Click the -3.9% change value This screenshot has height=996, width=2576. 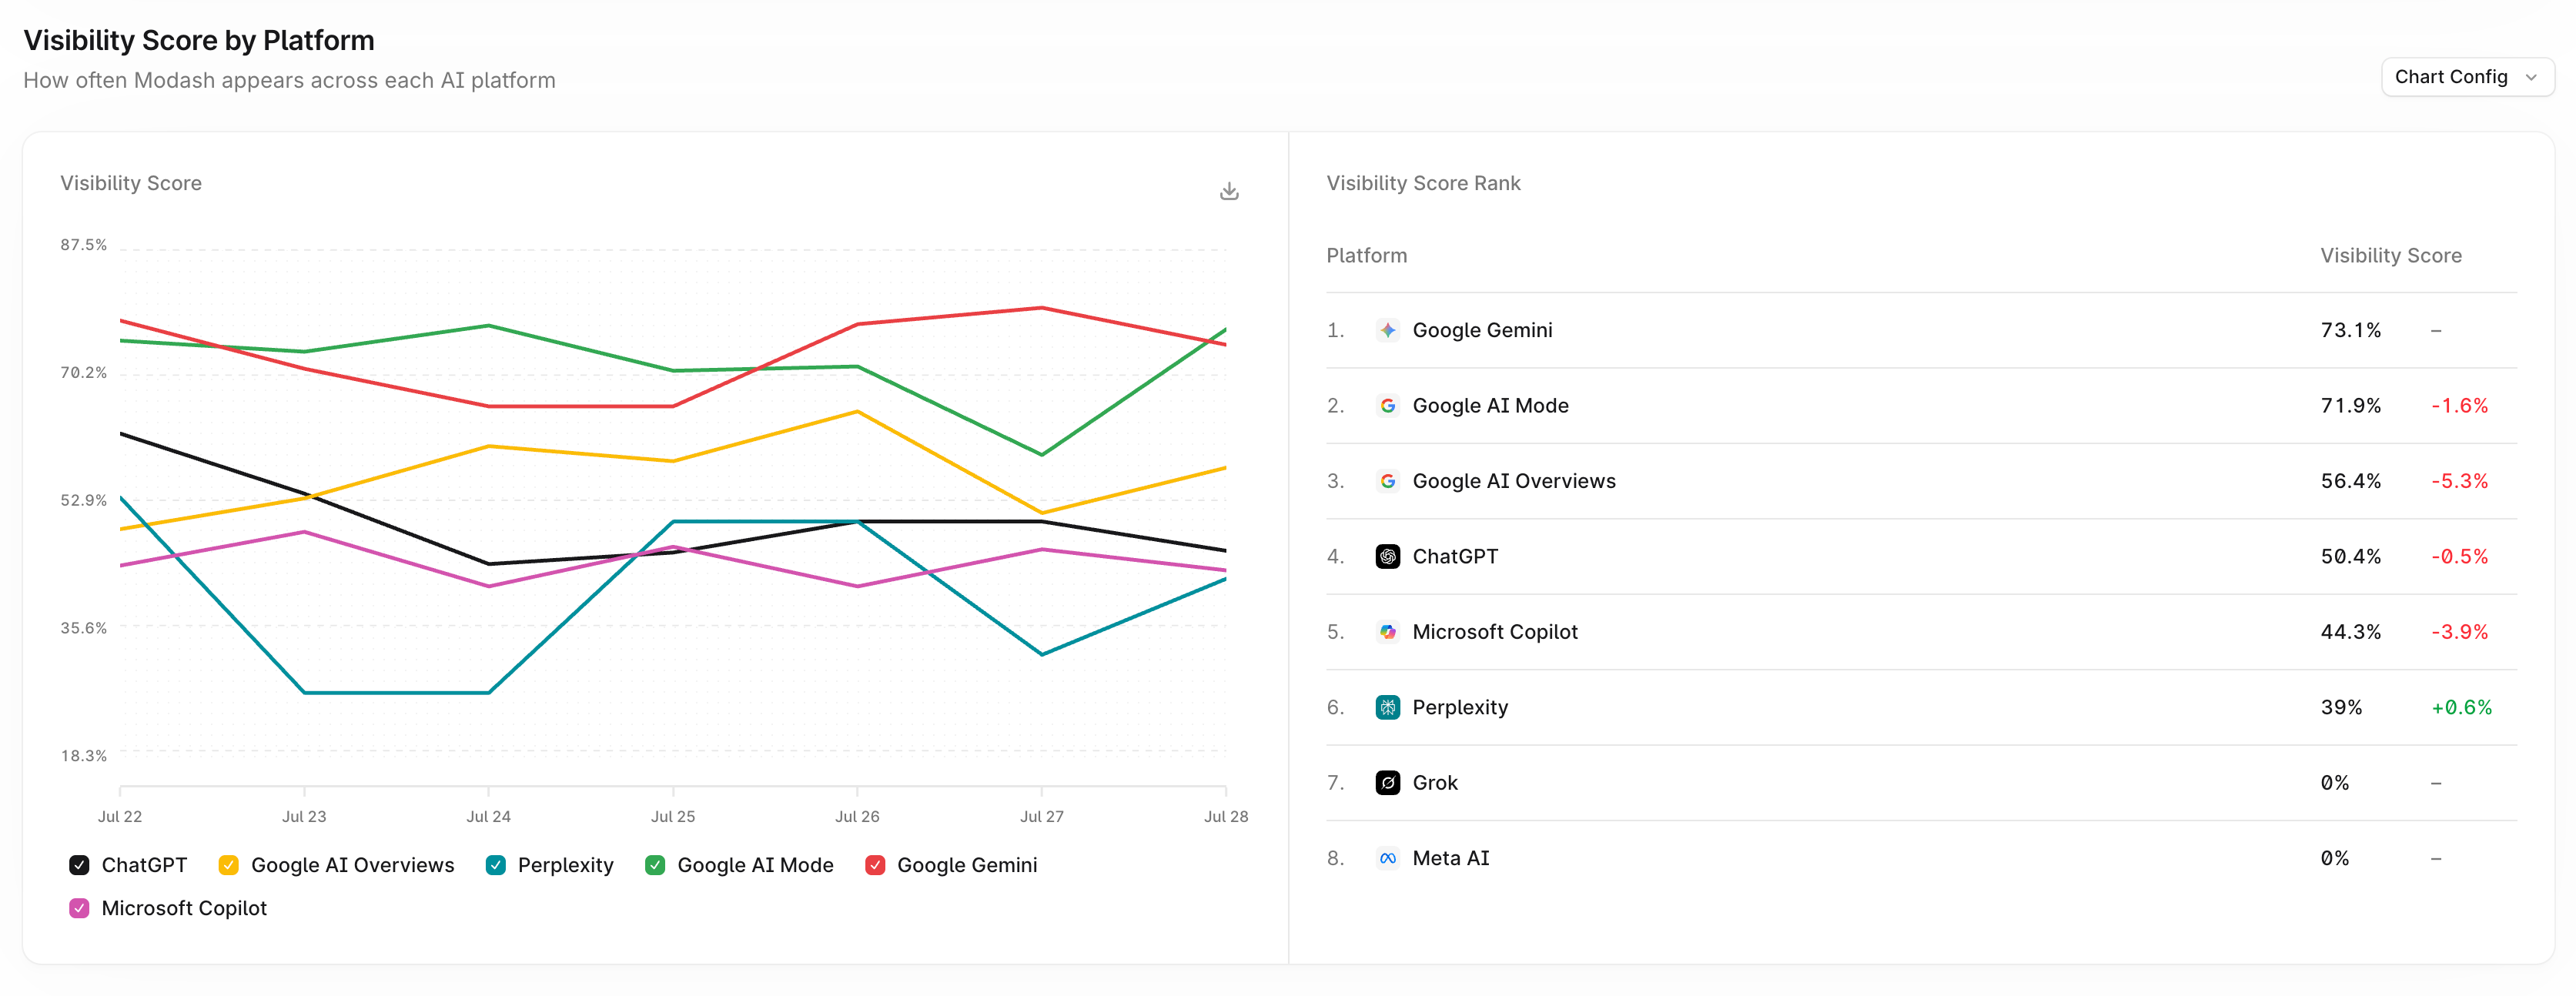pos(2459,632)
